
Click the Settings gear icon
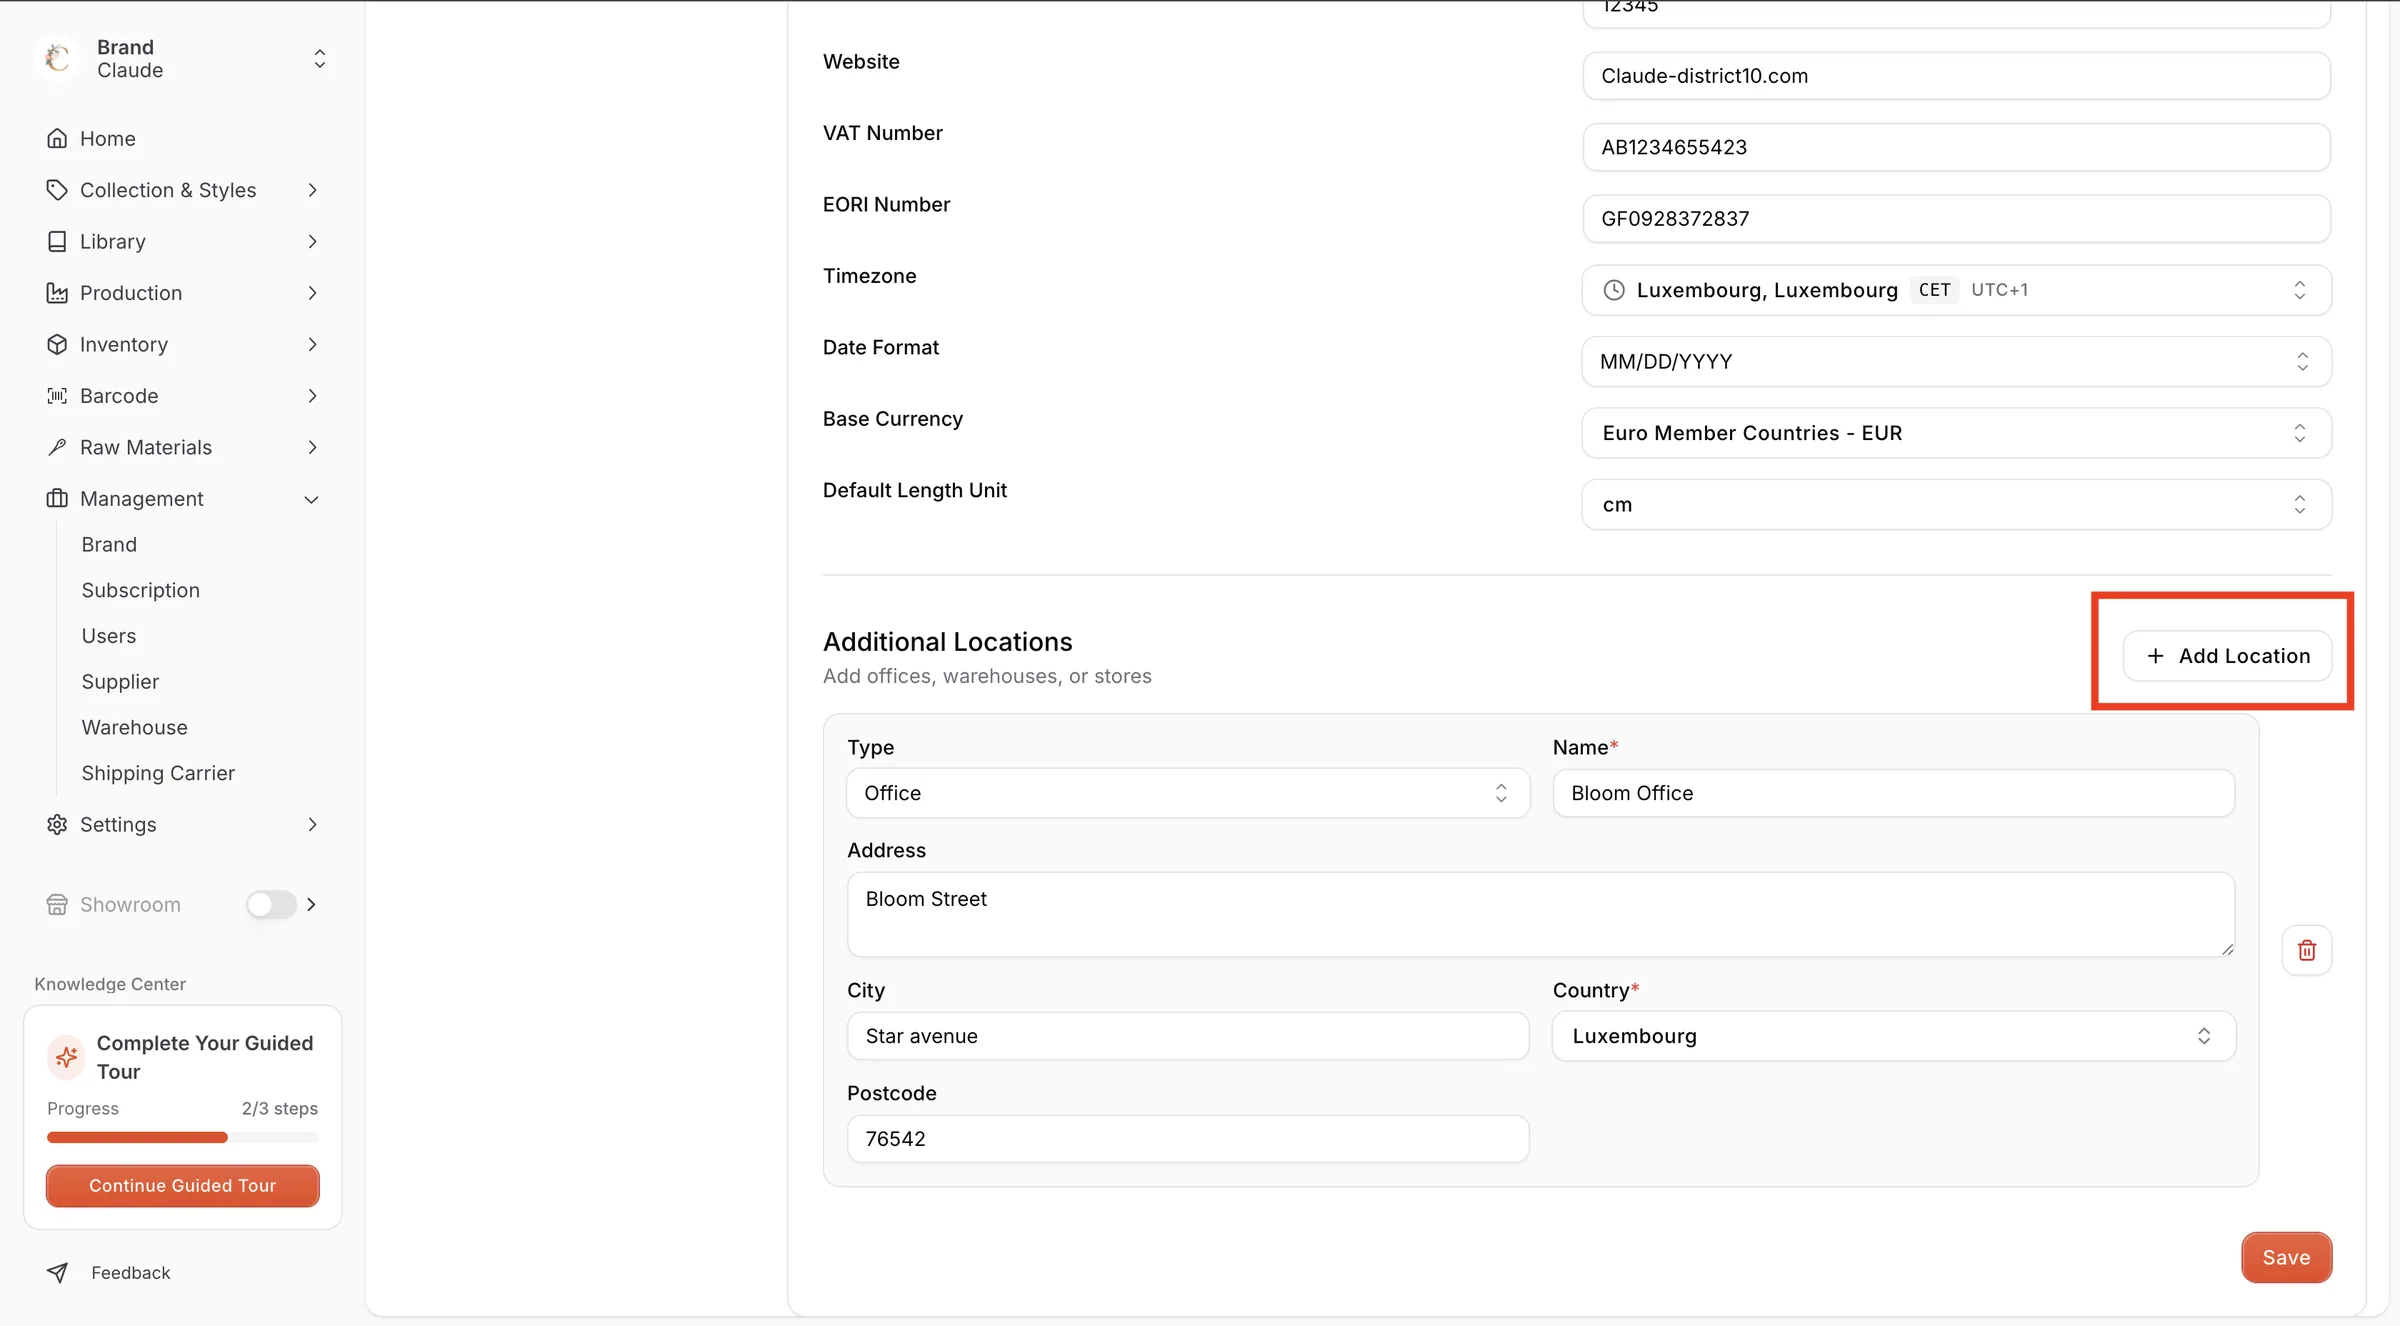[x=57, y=824]
